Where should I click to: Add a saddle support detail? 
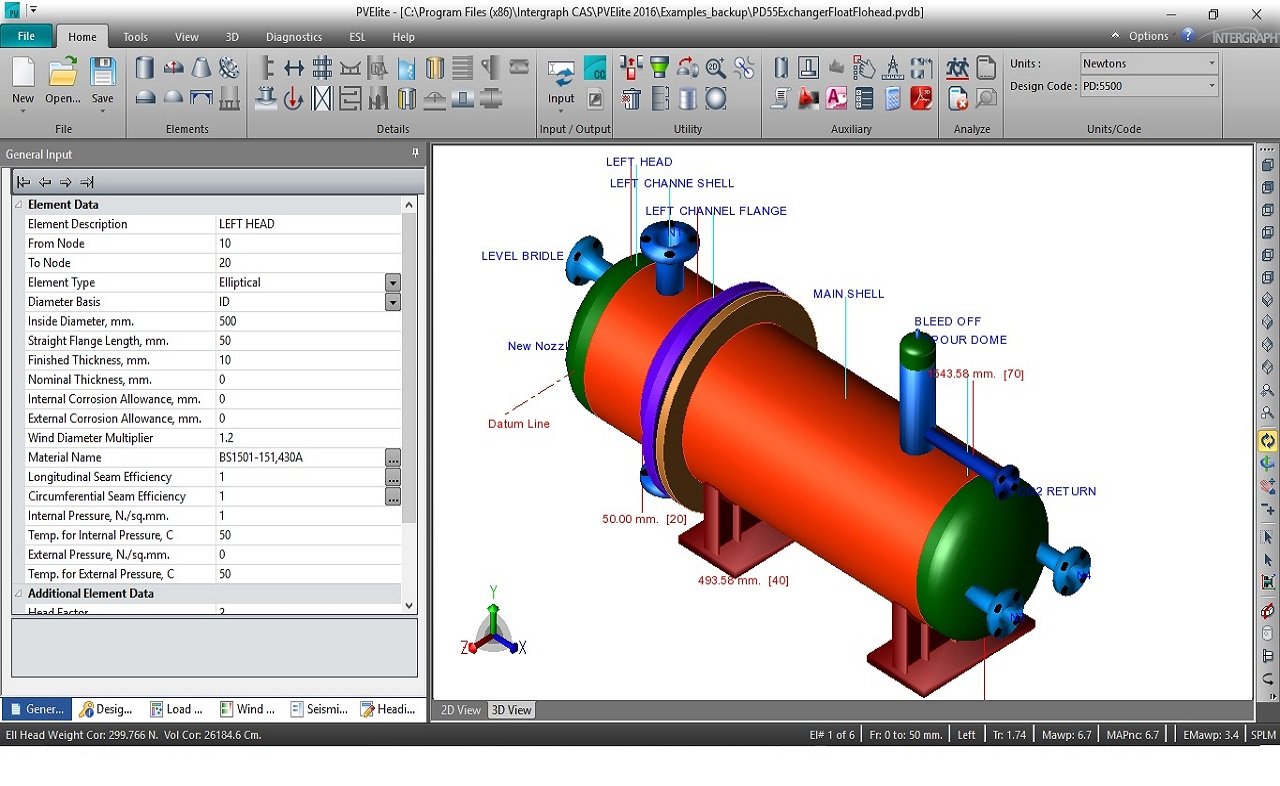click(350, 68)
